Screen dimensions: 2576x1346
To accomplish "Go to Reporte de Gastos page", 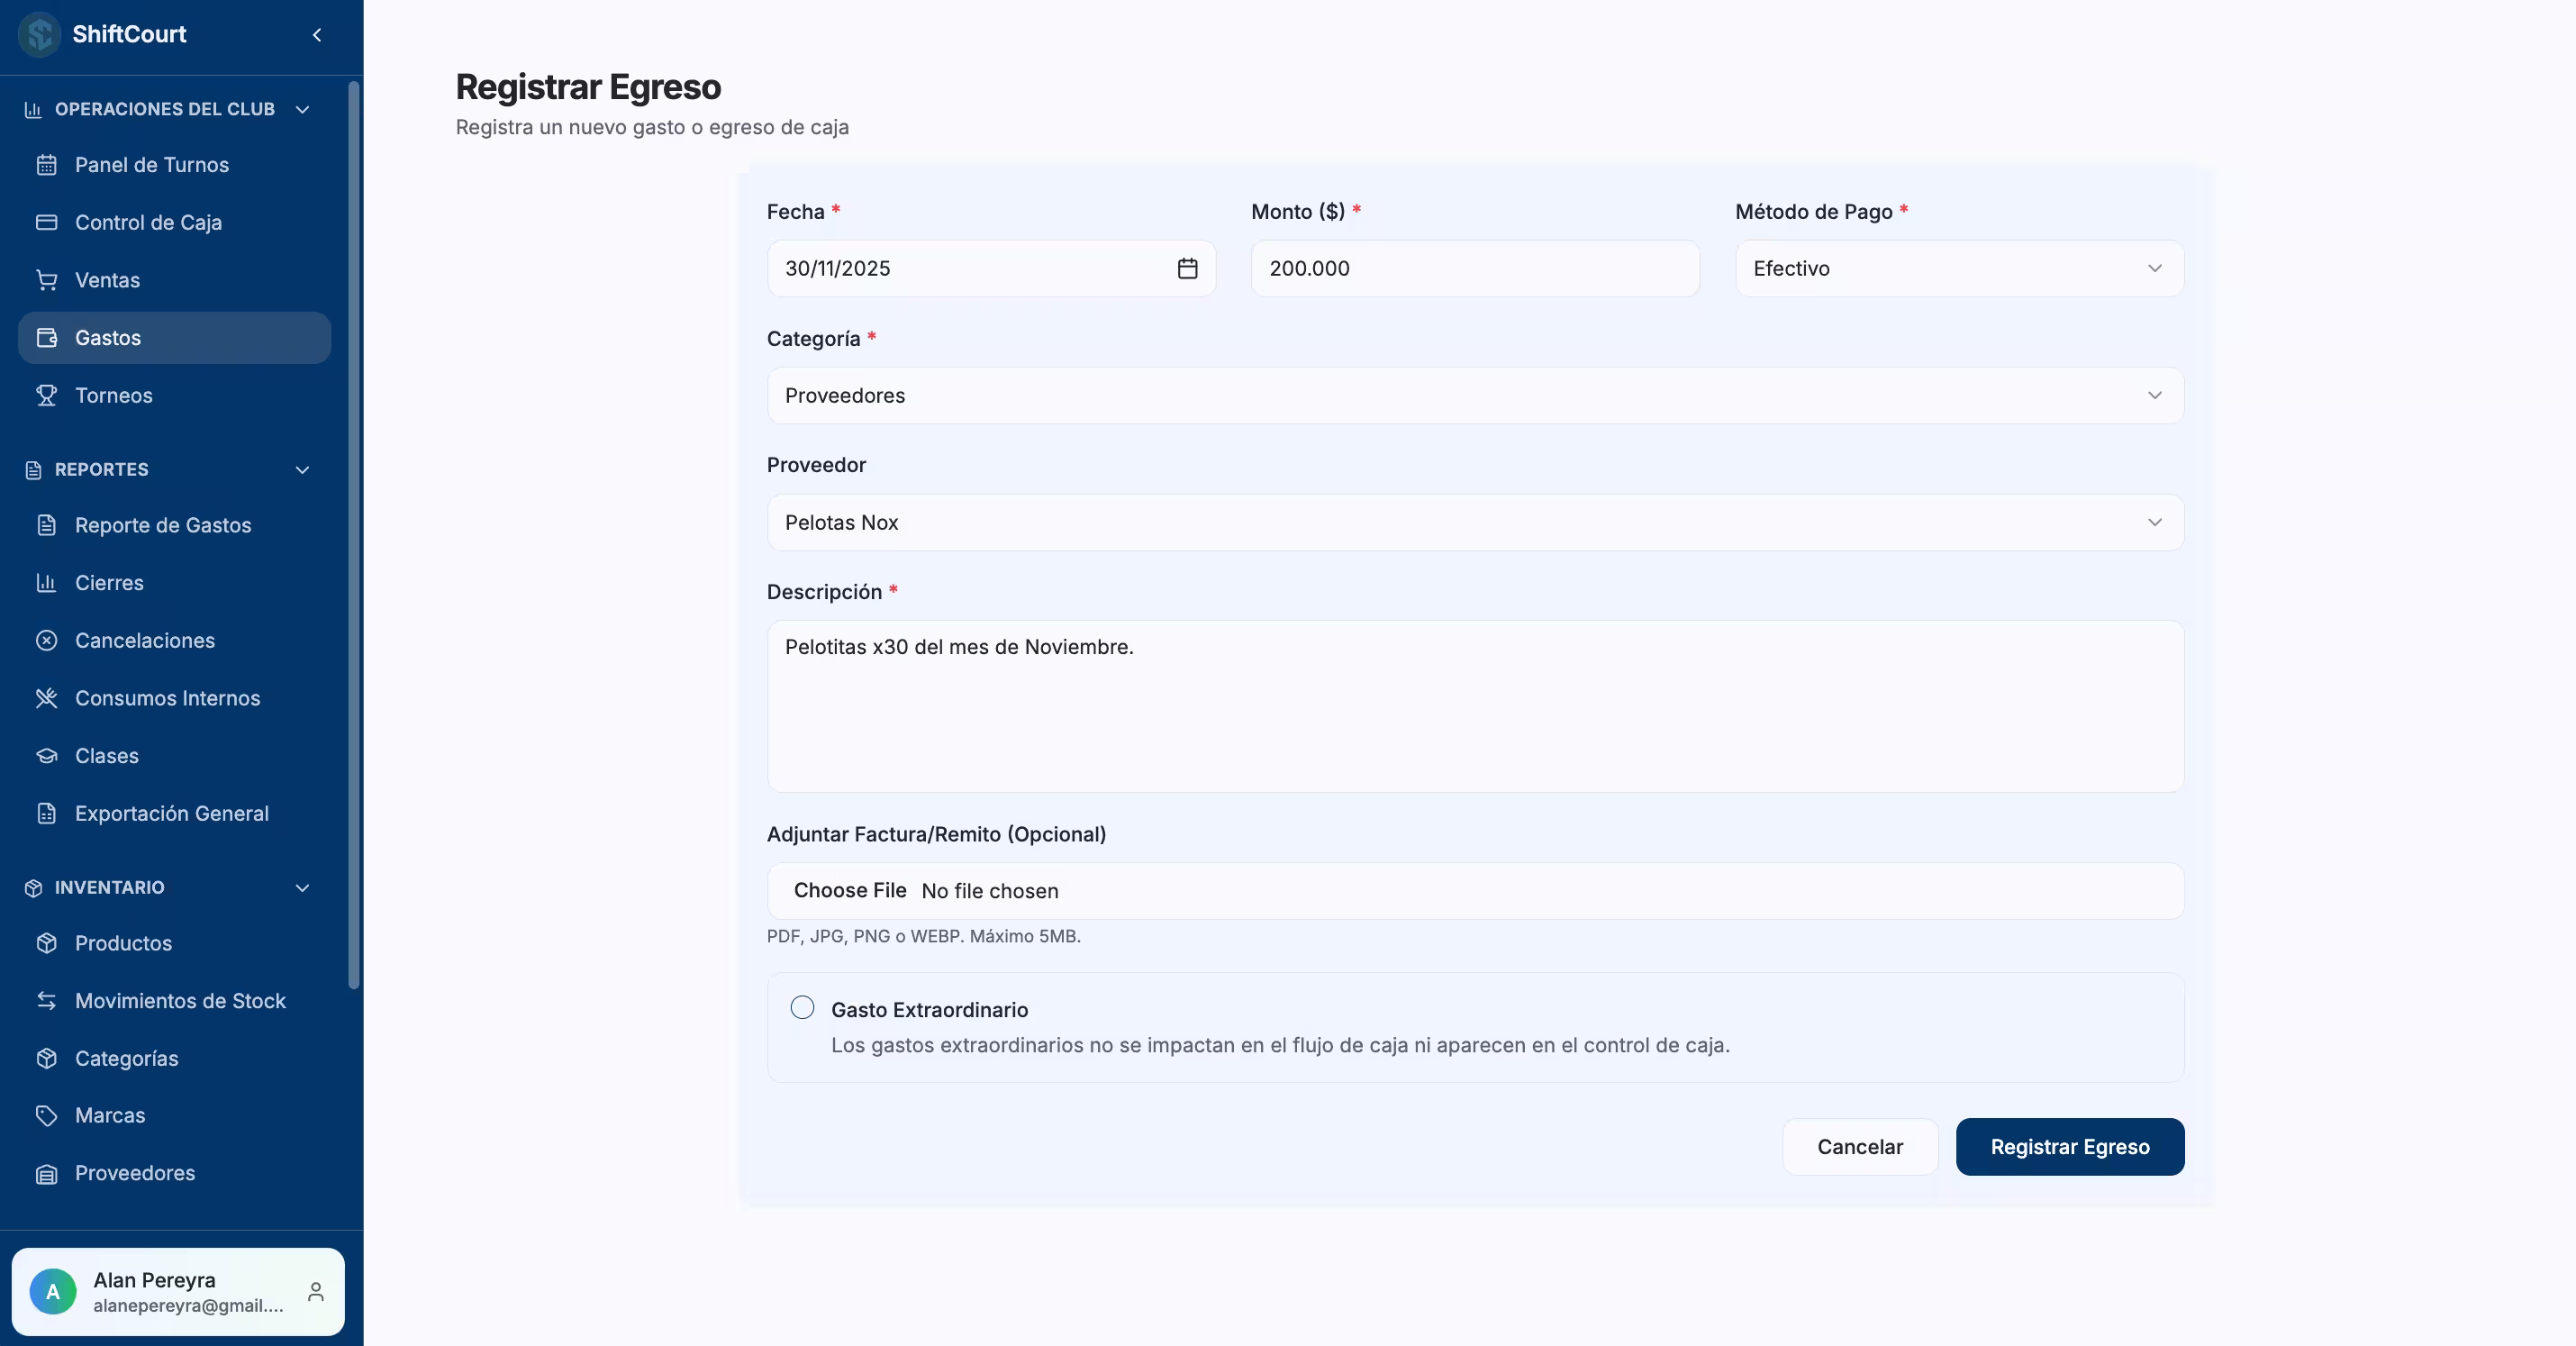I will [162, 525].
